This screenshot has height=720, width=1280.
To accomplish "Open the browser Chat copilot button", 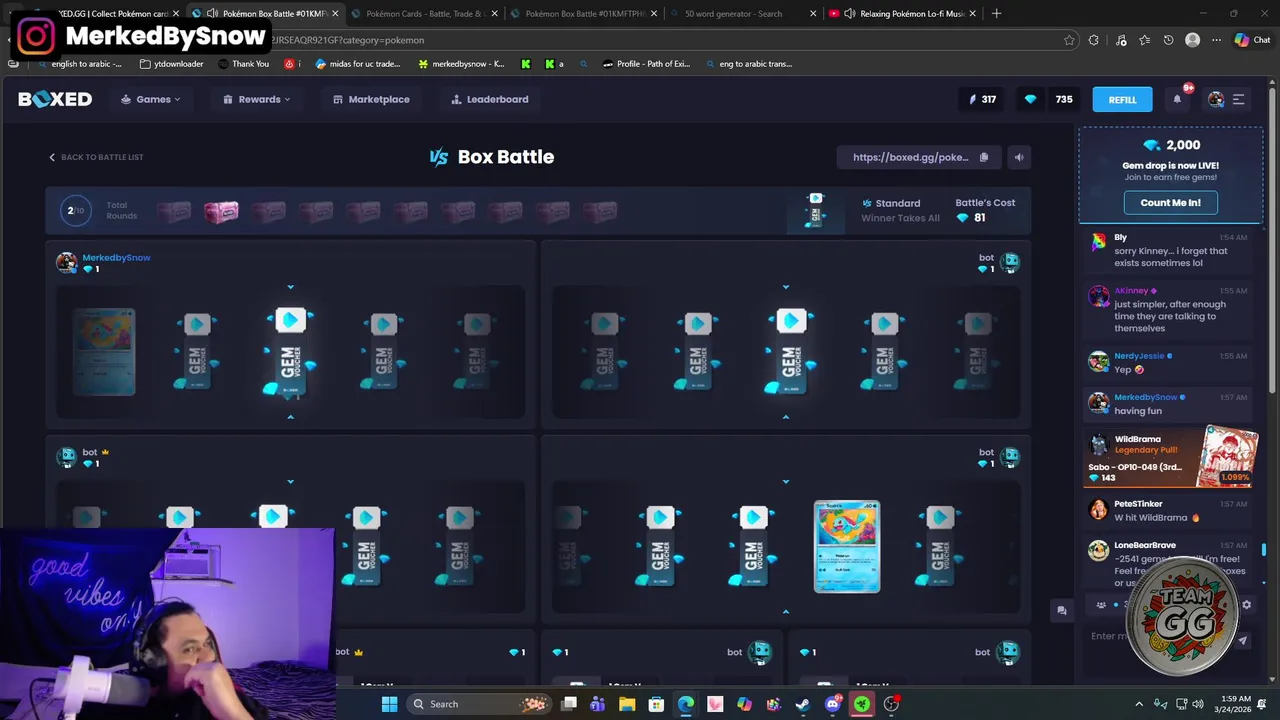I will pyautogui.click(x=1252, y=40).
